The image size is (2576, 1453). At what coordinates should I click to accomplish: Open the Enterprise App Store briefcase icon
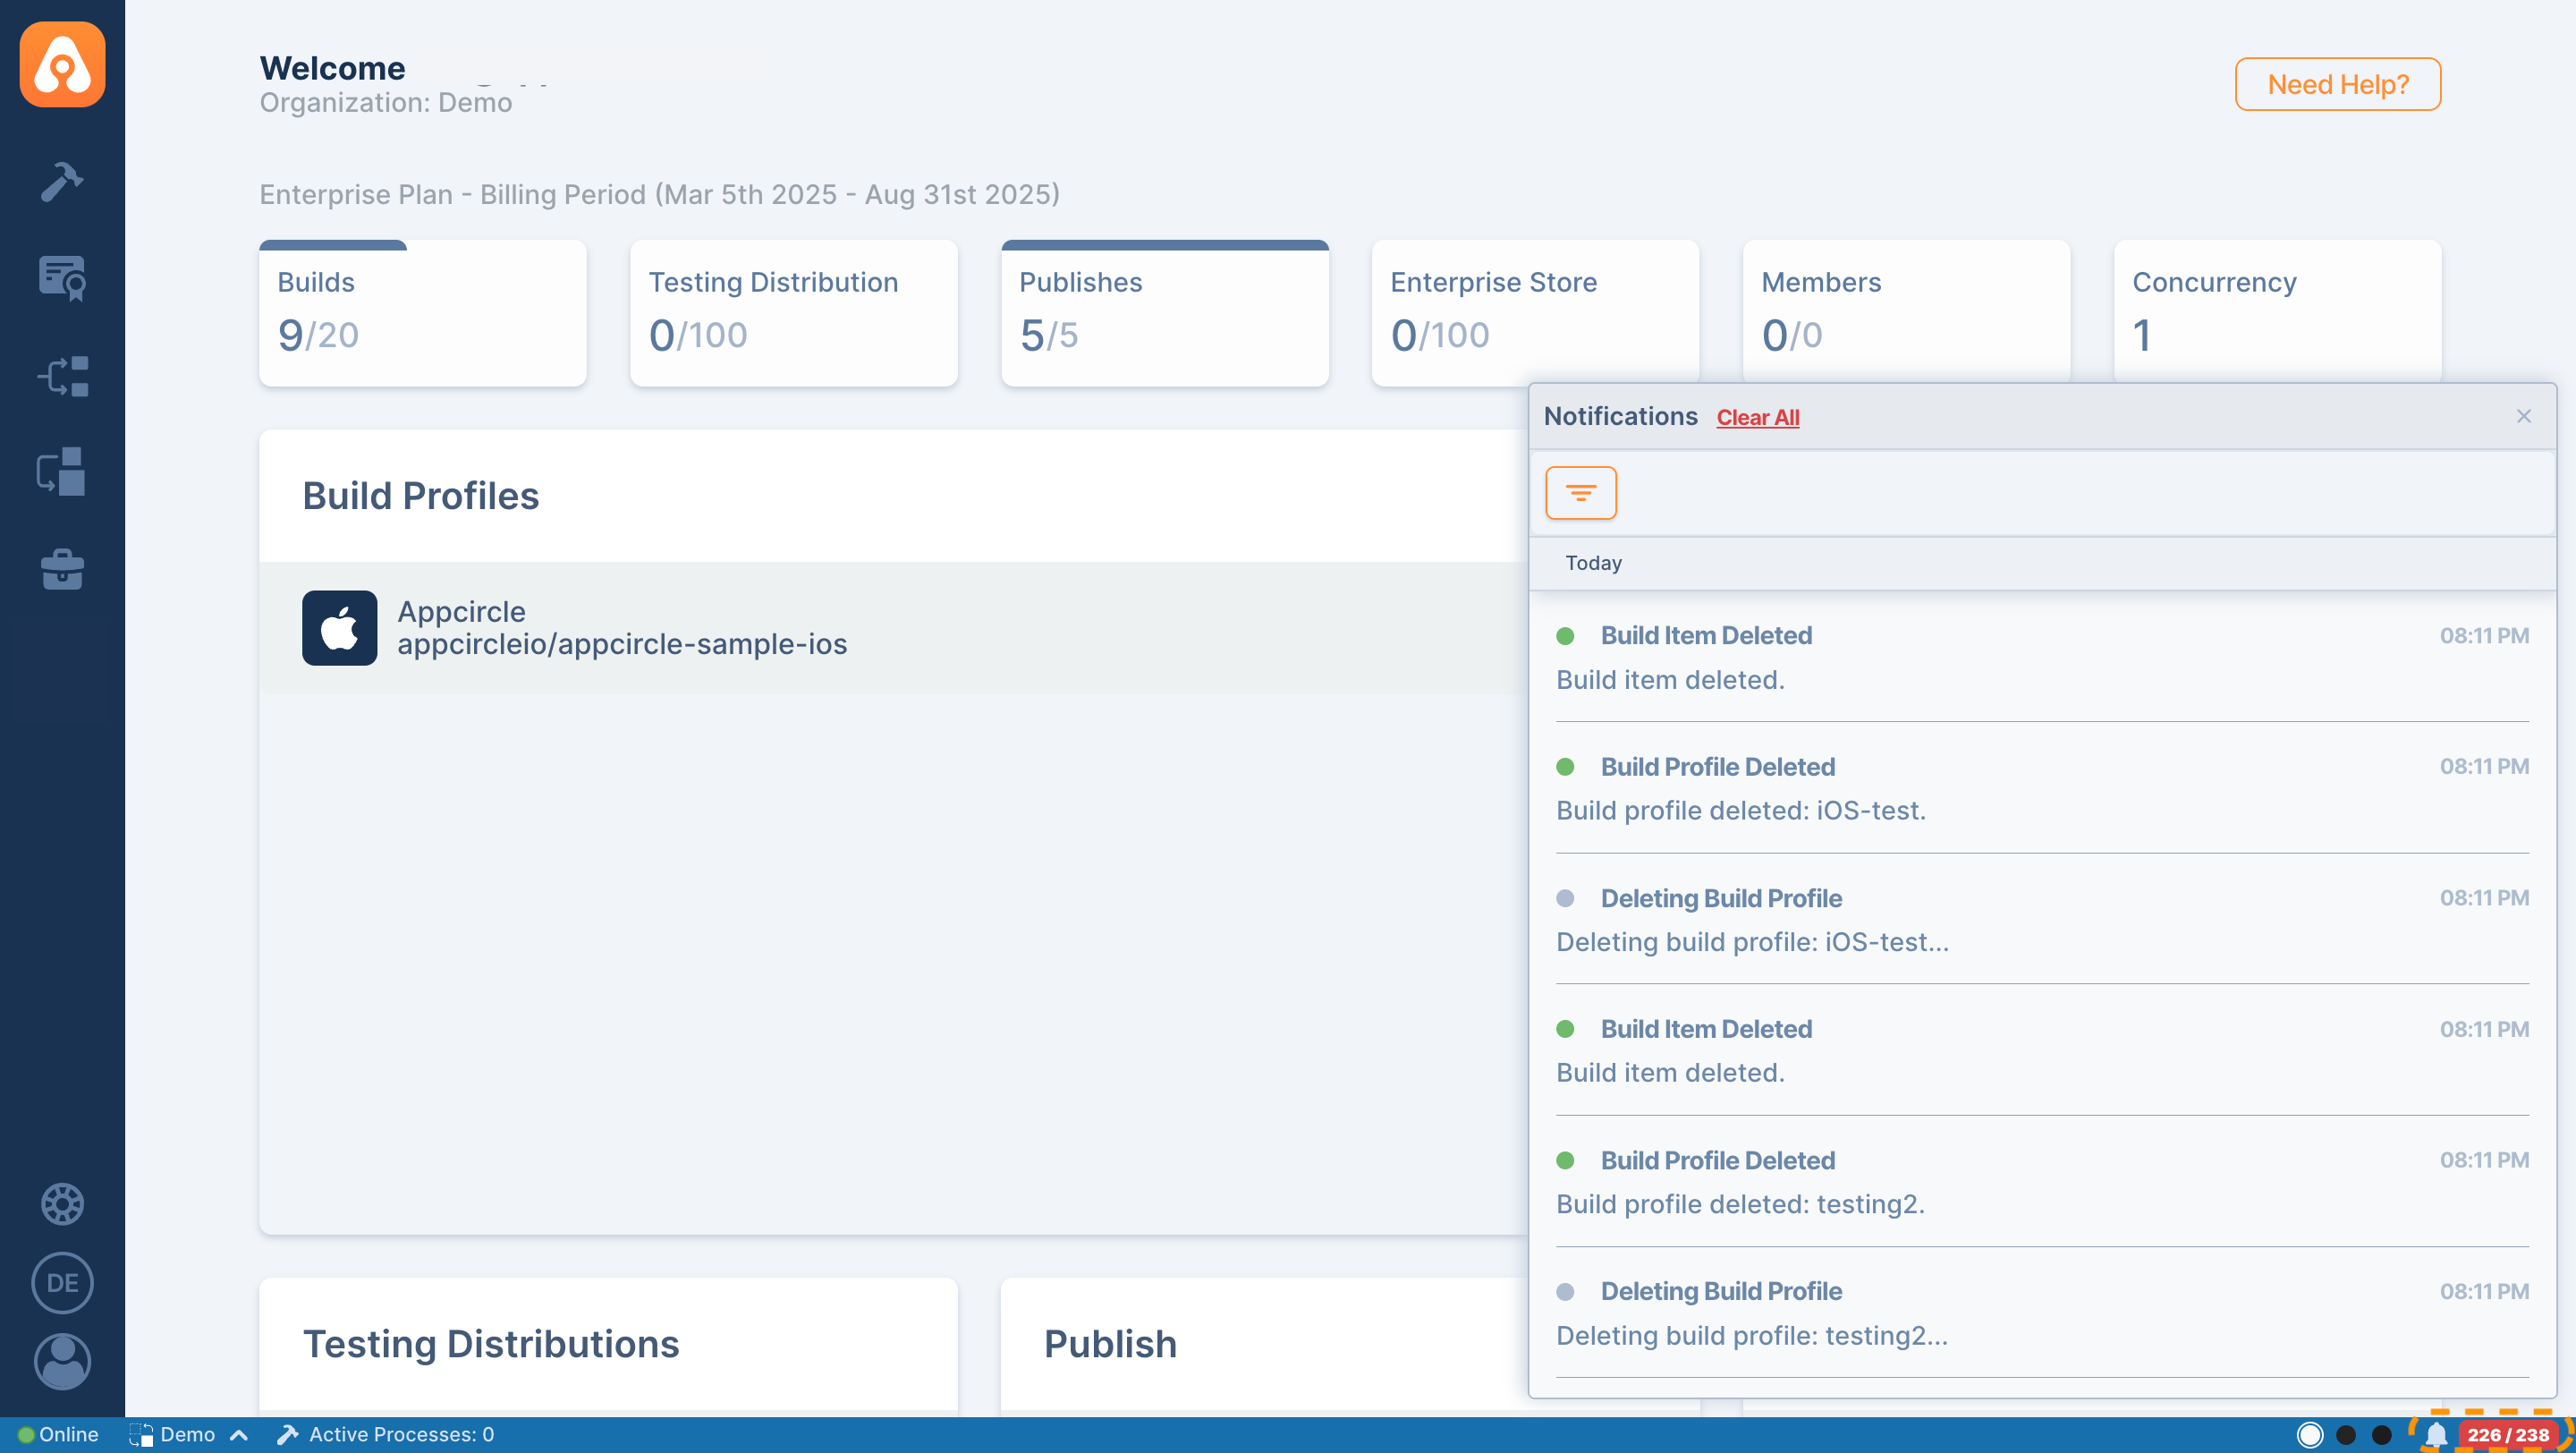pyautogui.click(x=62, y=569)
